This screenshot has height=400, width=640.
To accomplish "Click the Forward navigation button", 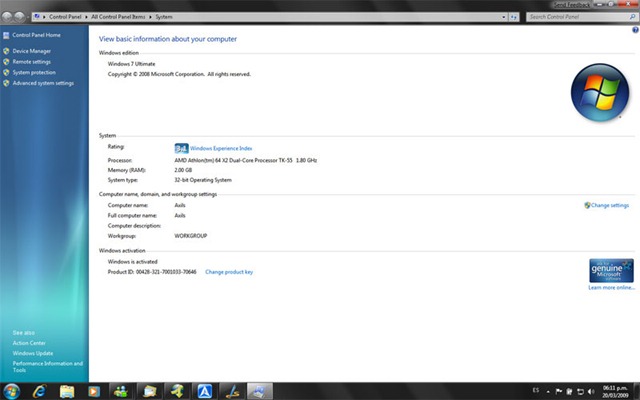I will 19,17.
